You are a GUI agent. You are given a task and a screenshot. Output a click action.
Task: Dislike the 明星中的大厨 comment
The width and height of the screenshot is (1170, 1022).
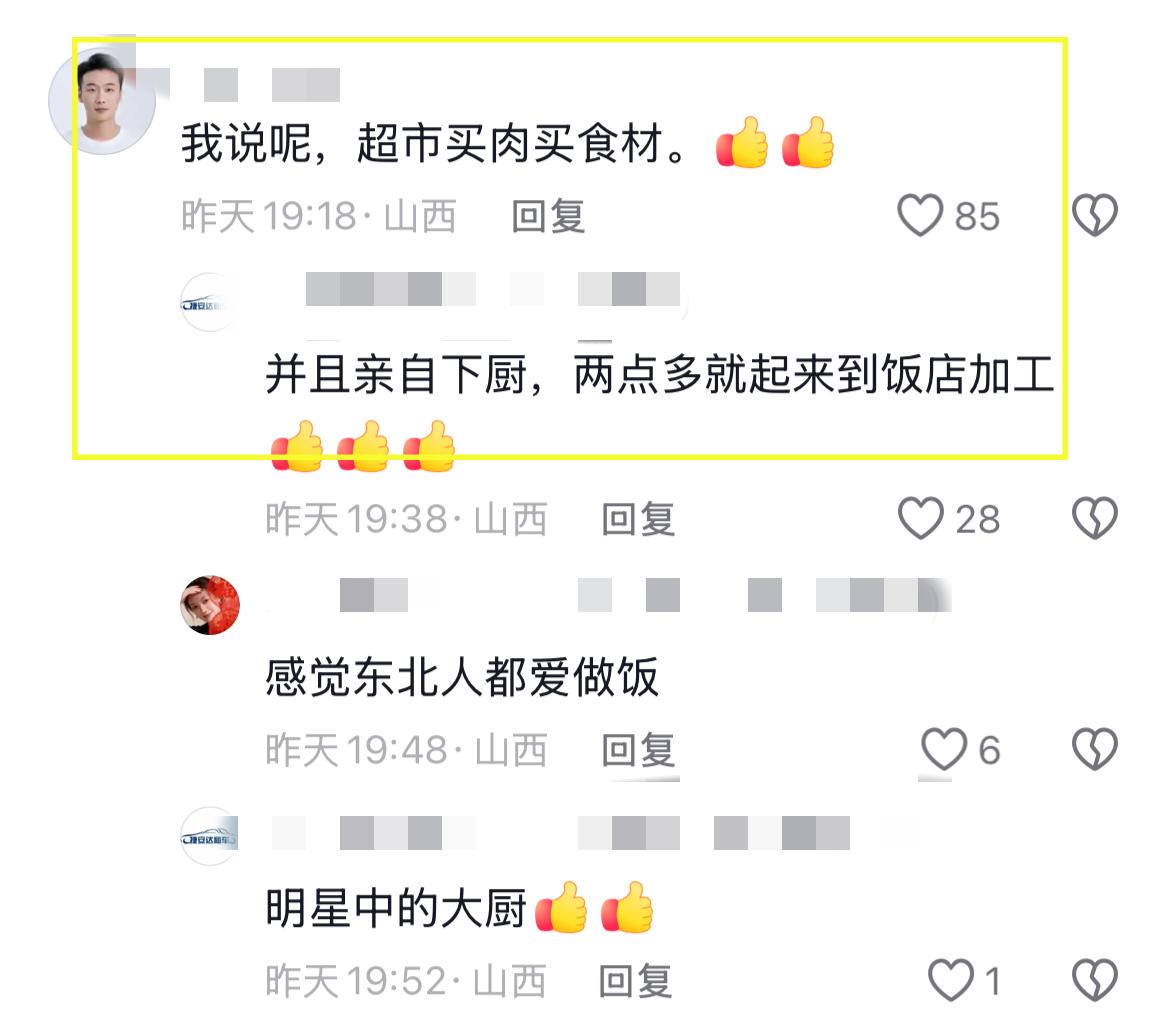(x=1095, y=980)
